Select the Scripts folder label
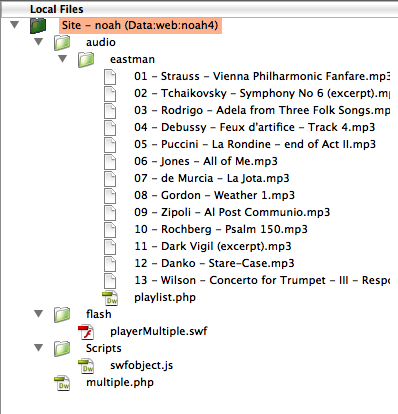The width and height of the screenshot is (398, 414). [x=104, y=348]
